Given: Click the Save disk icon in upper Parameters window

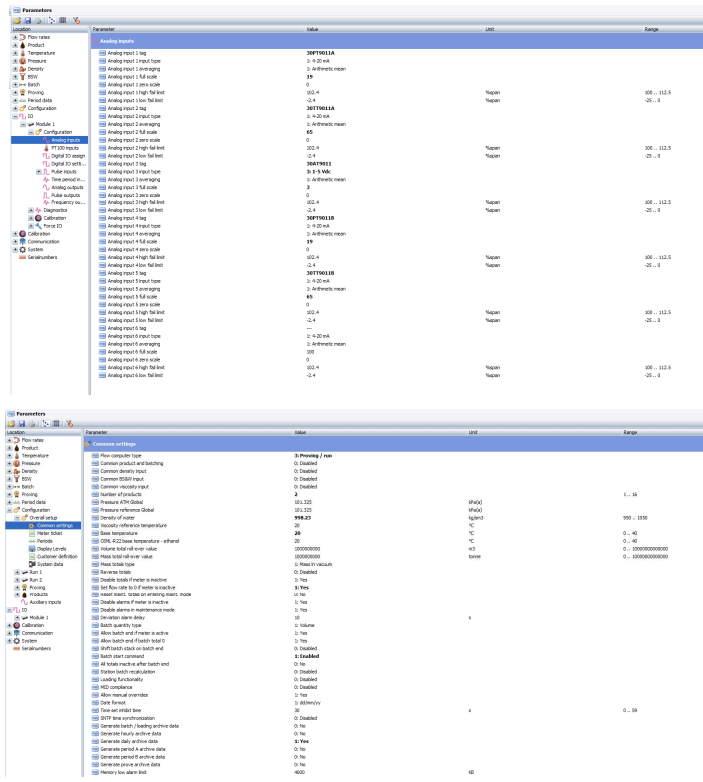Looking at the screenshot, I should (x=28, y=20).
